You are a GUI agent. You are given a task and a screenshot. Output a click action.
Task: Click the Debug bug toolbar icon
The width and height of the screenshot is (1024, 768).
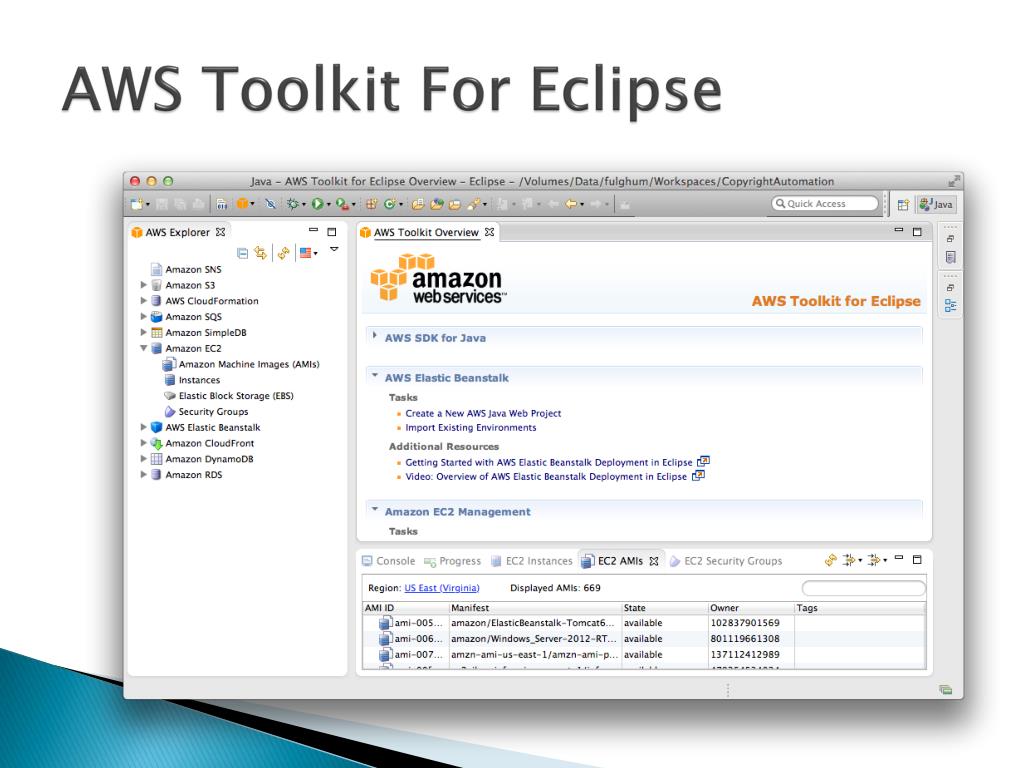point(293,204)
